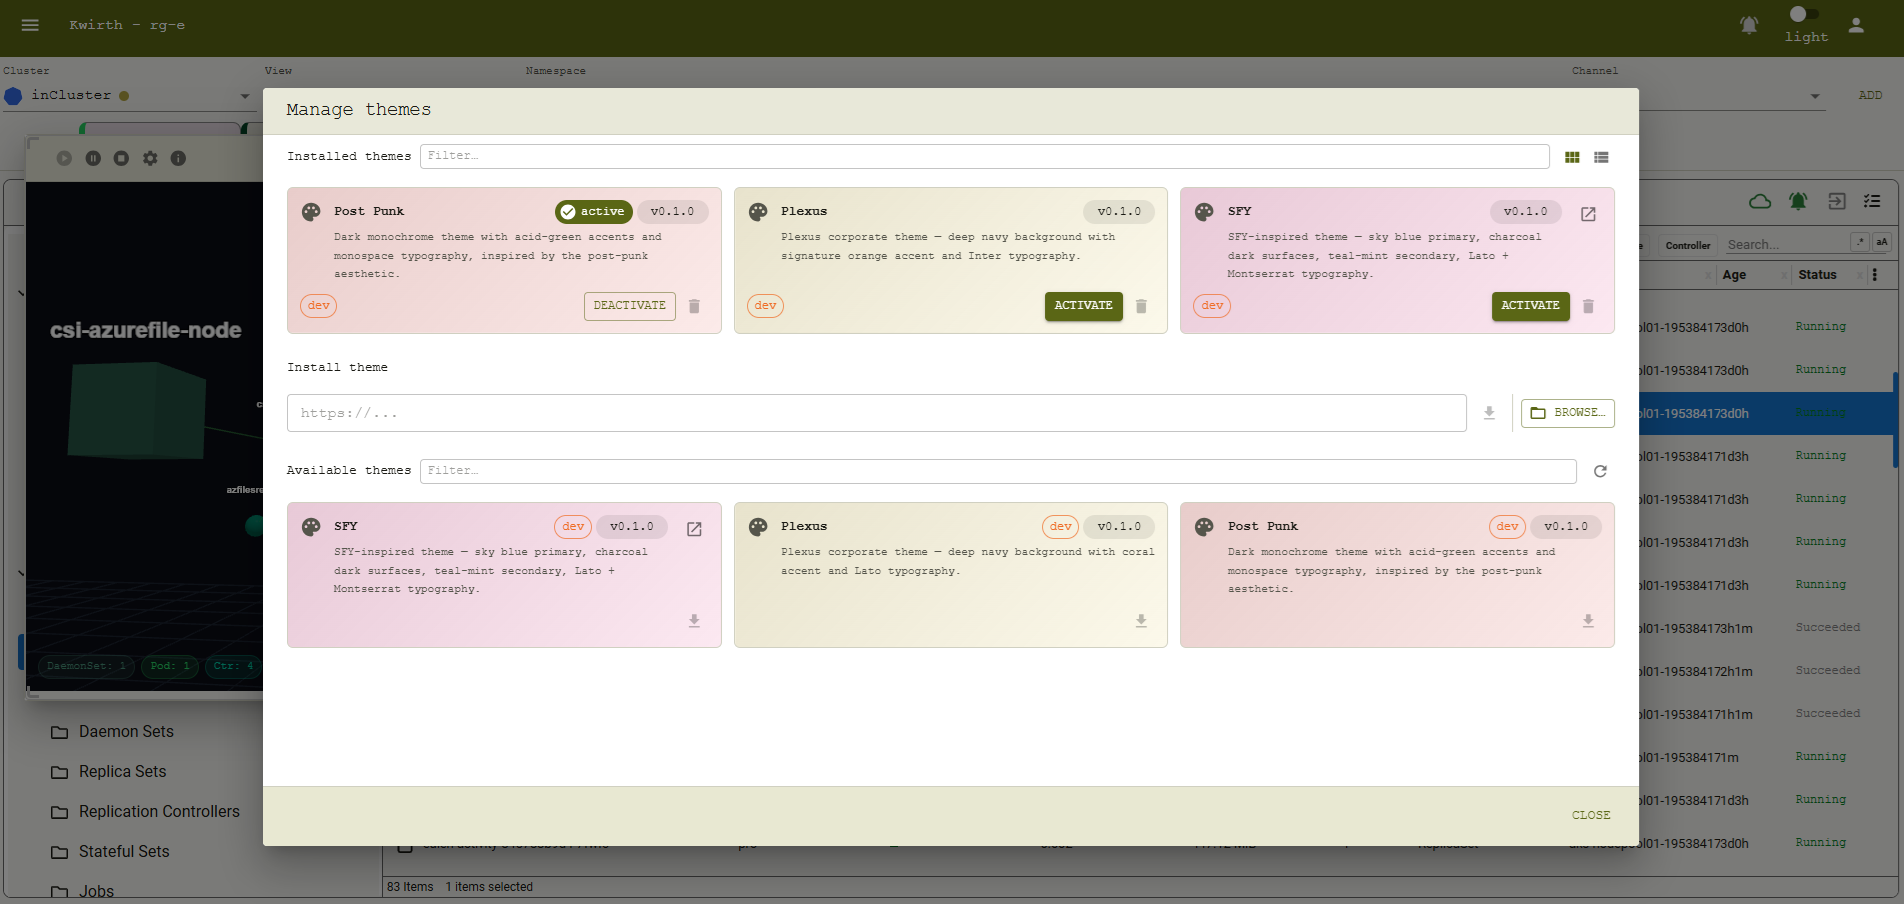Click the green bell icon in table toolbar
The width and height of the screenshot is (1904, 904).
1798,201
